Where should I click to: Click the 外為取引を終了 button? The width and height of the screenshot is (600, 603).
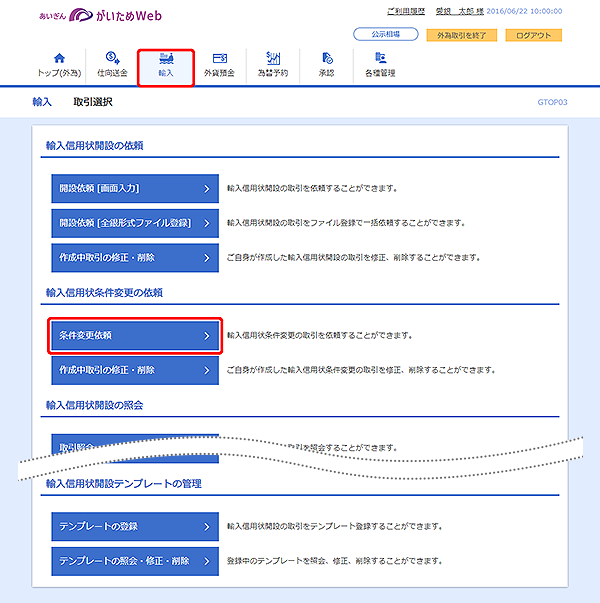pos(462,35)
